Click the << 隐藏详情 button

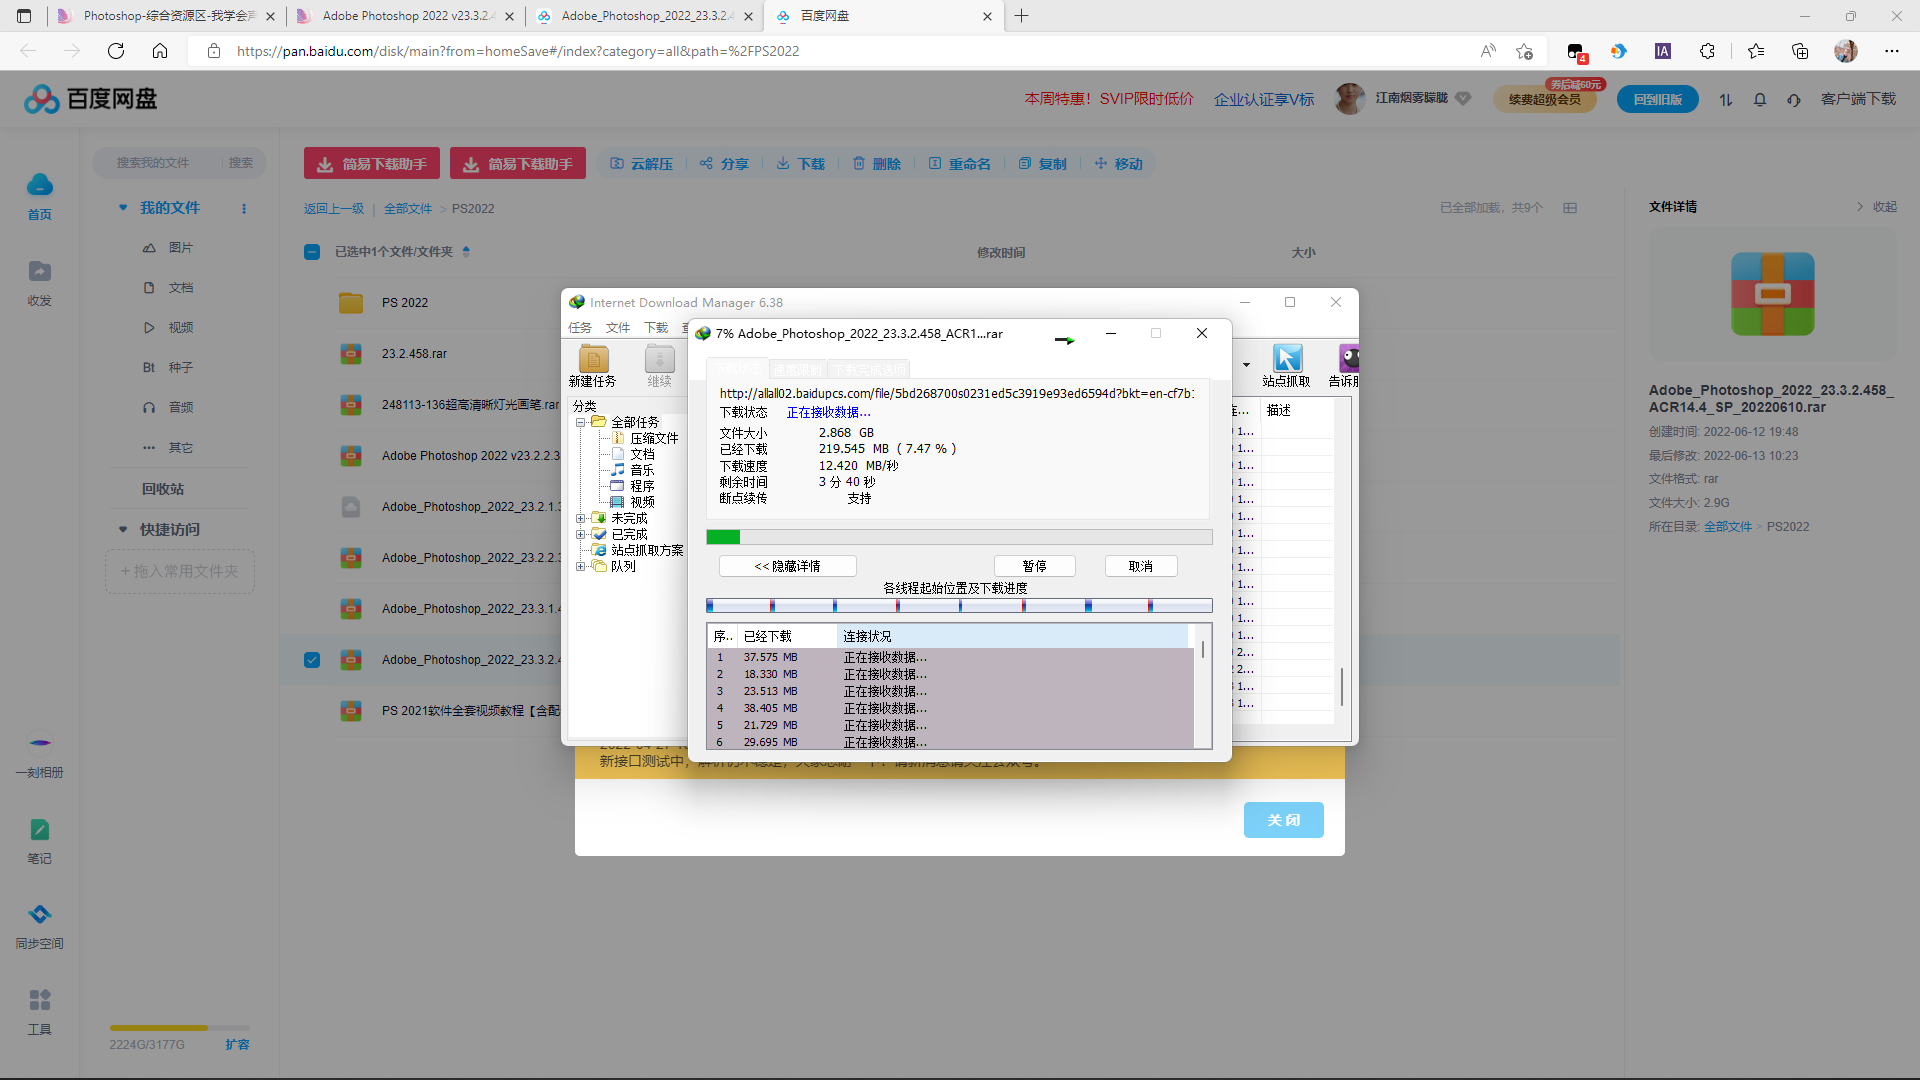click(x=788, y=566)
